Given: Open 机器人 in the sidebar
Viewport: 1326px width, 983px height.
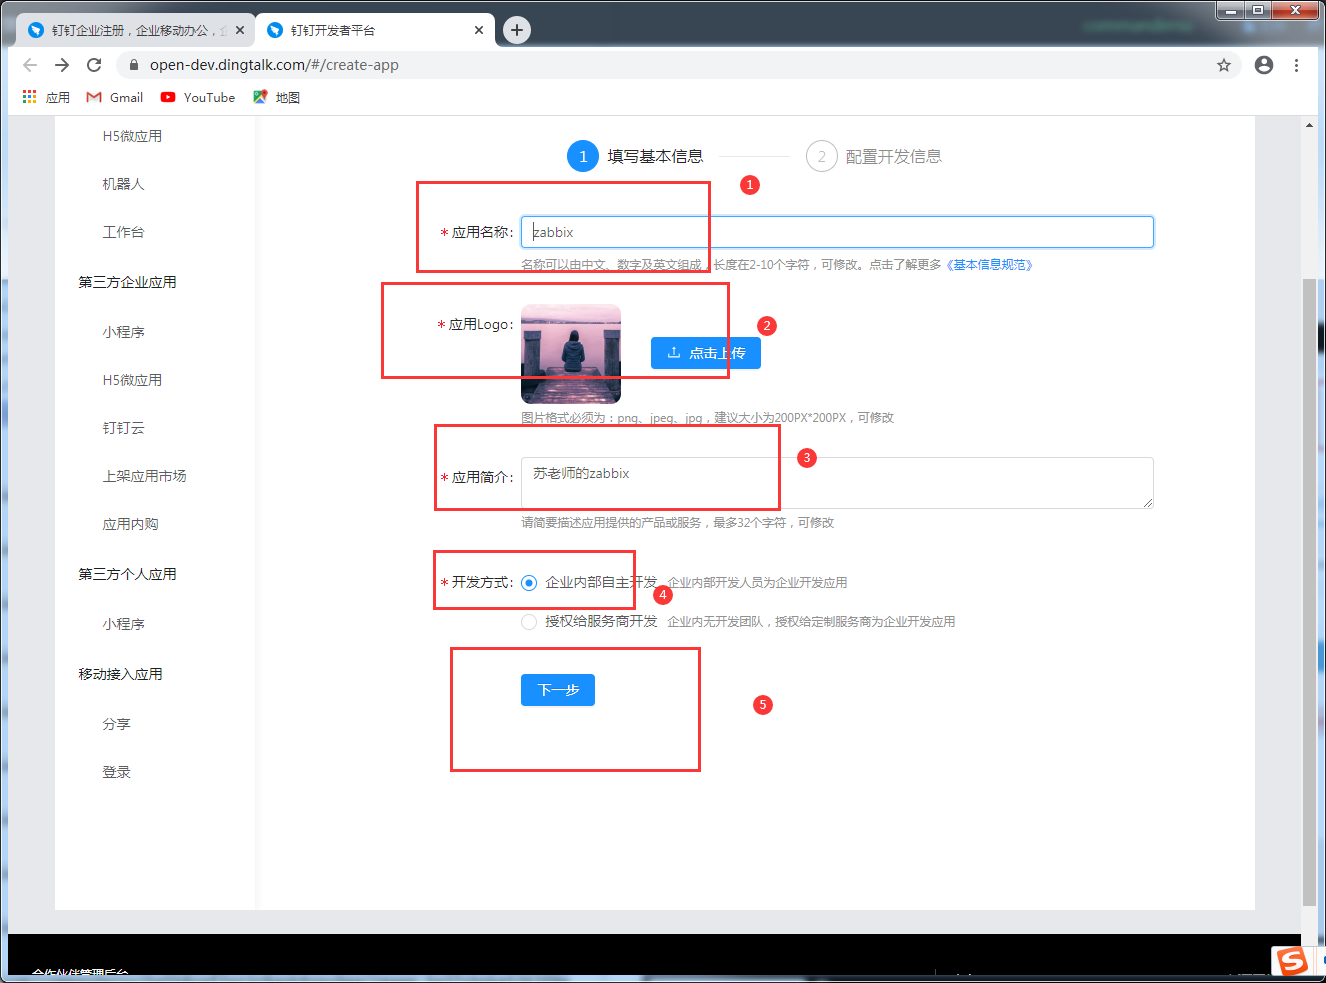Looking at the screenshot, I should (x=123, y=184).
